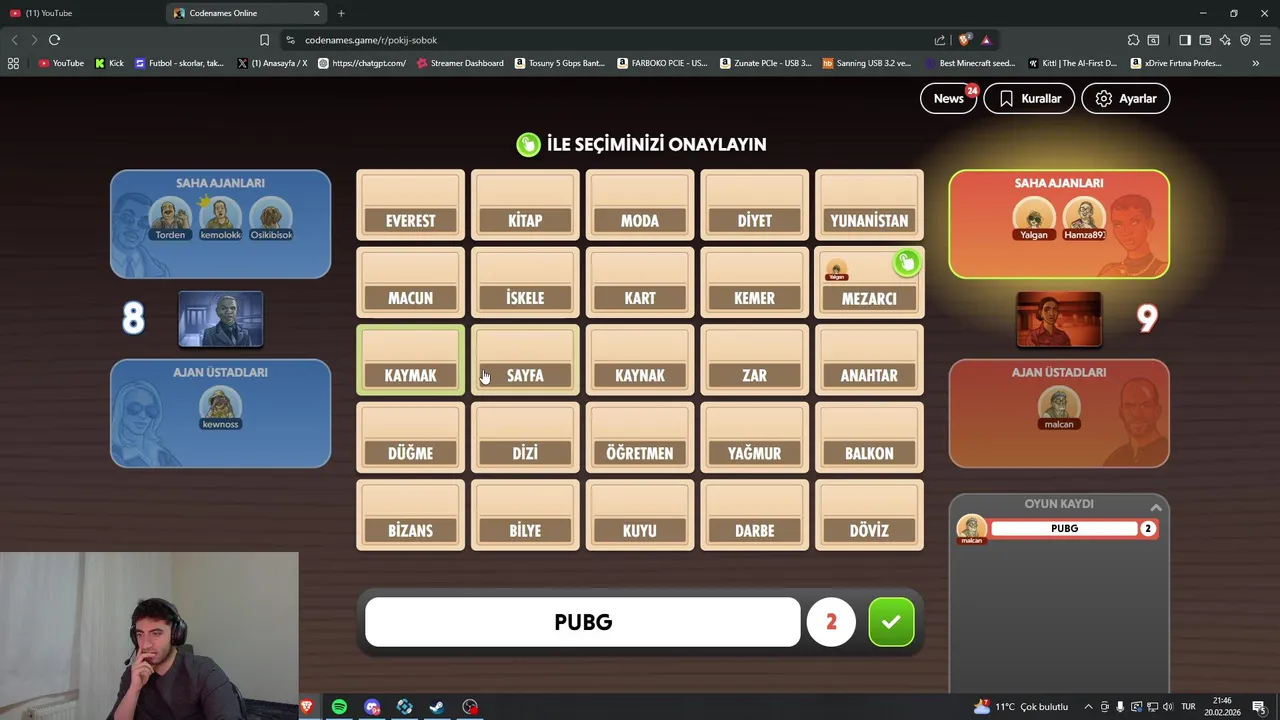Choose the DARBE word card

click(x=755, y=515)
